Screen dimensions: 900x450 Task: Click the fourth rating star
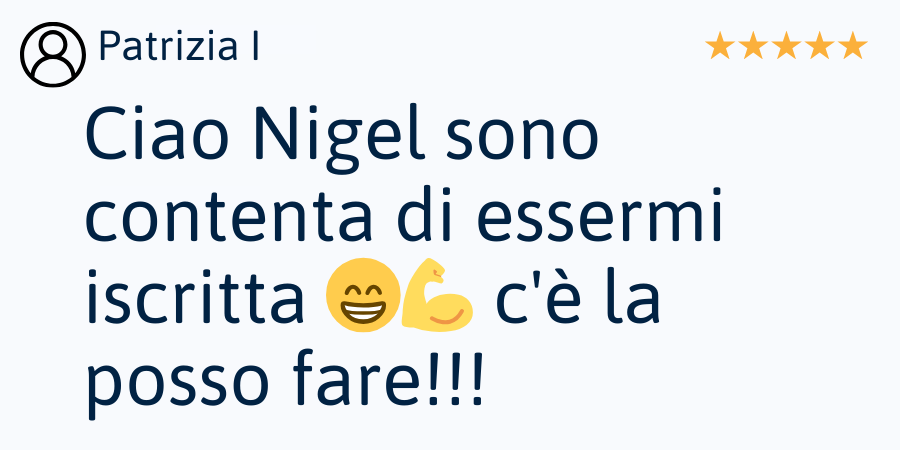tap(820, 46)
